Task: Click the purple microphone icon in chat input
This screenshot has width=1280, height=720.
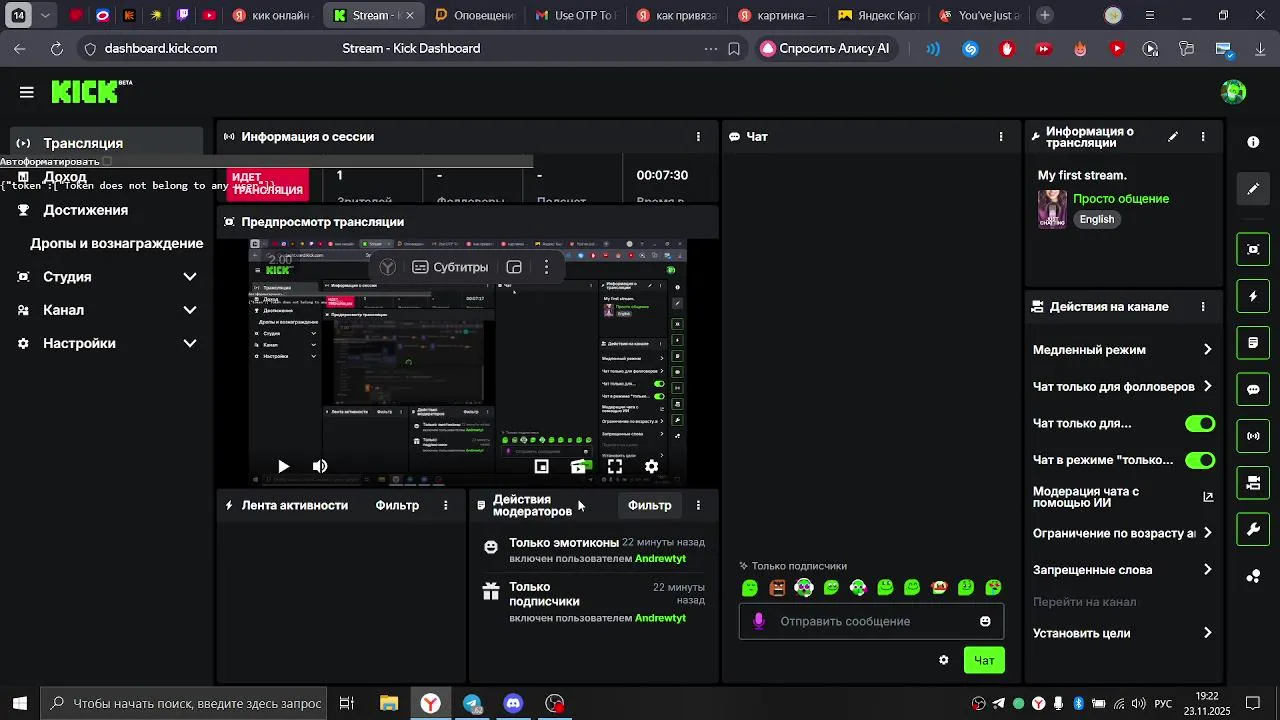Action: (x=759, y=621)
